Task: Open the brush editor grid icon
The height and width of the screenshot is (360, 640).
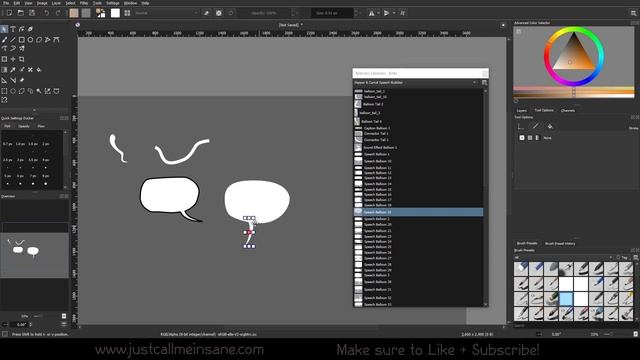Action: coord(127,13)
